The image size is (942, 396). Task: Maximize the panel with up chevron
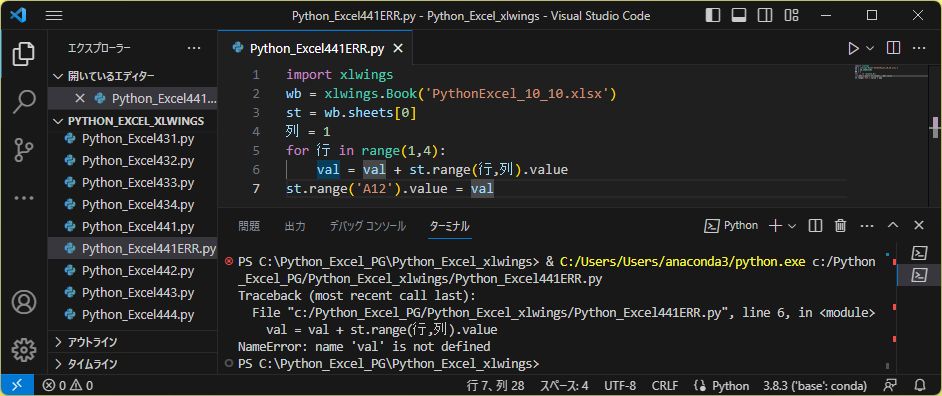pos(893,226)
